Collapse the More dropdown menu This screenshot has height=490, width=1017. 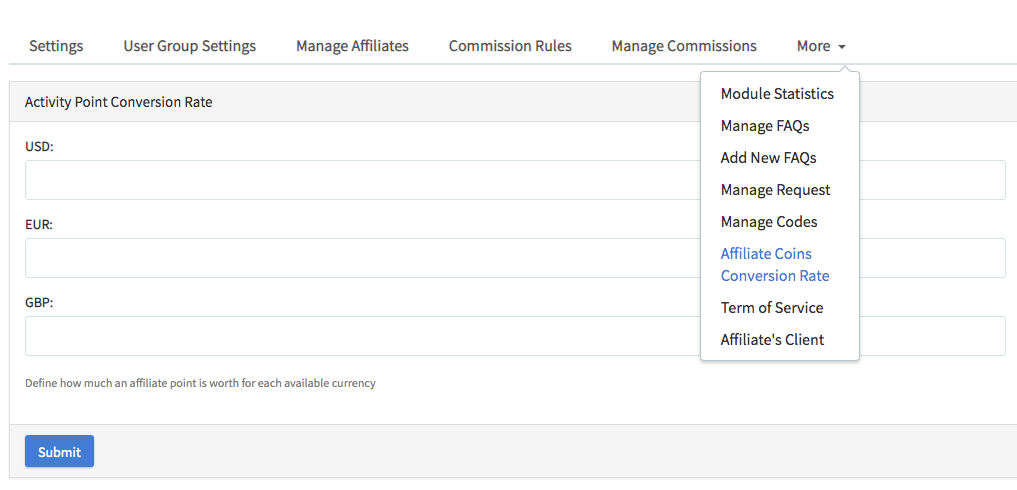[x=821, y=46]
